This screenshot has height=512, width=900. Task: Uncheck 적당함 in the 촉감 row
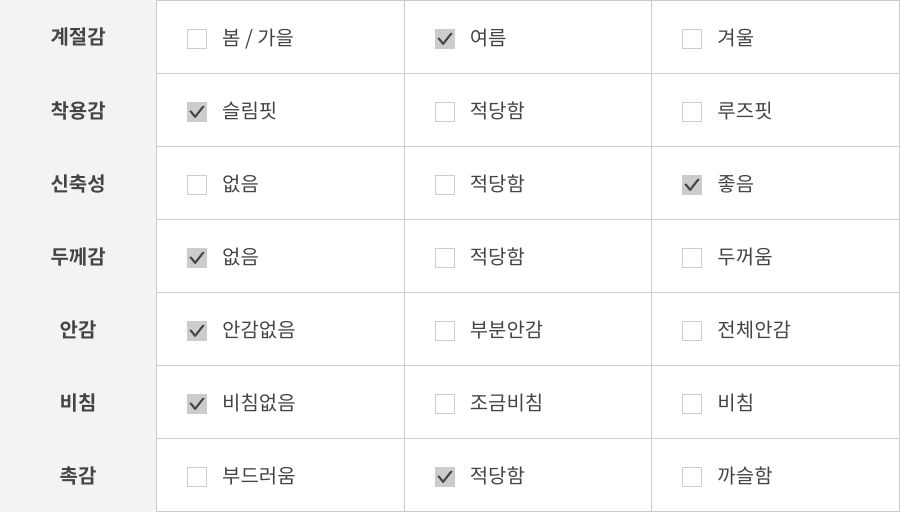(x=445, y=477)
